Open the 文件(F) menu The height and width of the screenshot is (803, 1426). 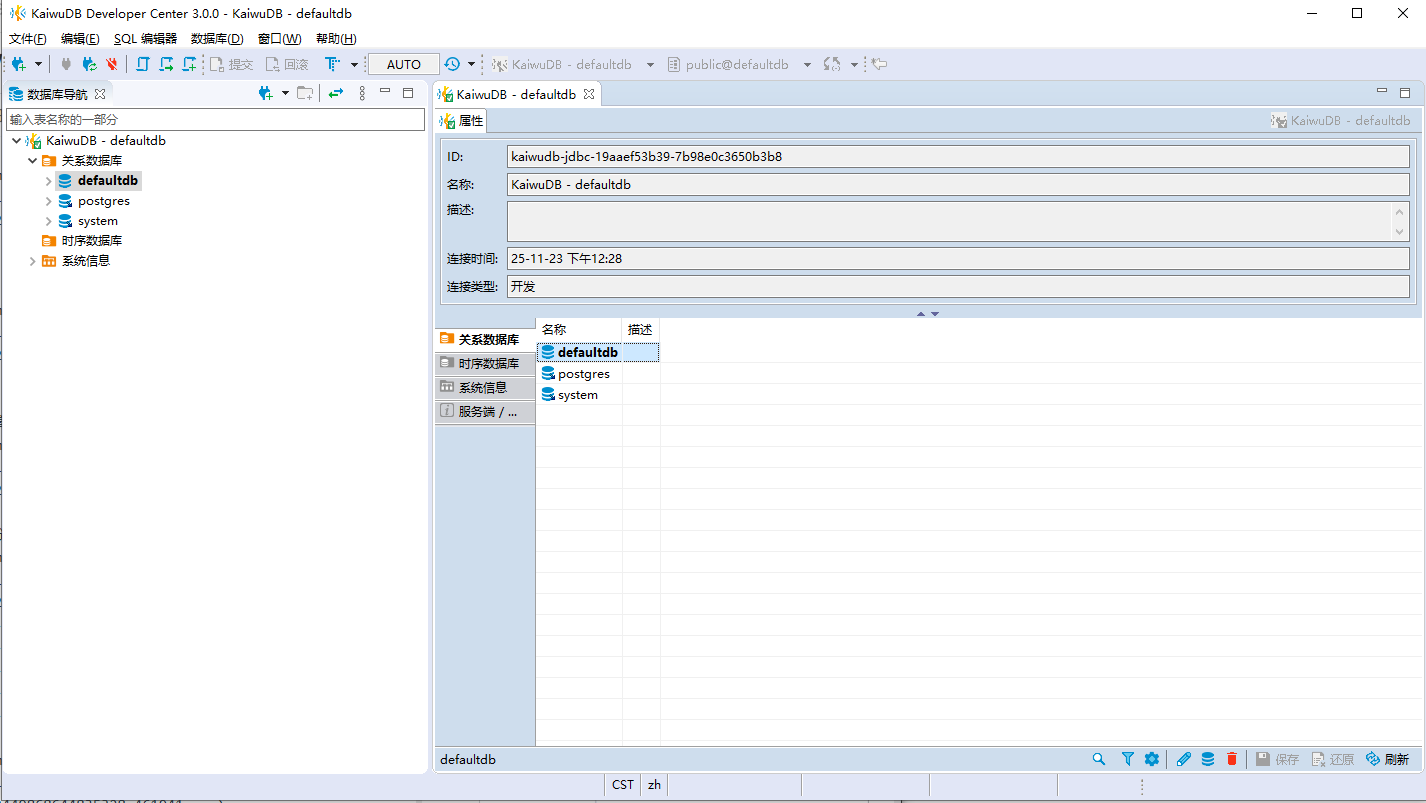pyautogui.click(x=28, y=39)
